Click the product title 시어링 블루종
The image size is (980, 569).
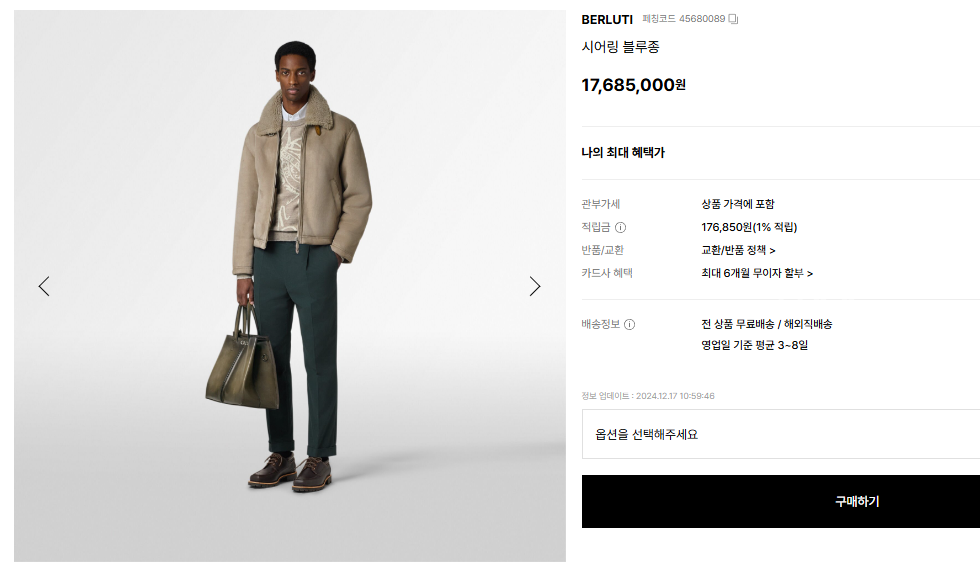pos(620,47)
